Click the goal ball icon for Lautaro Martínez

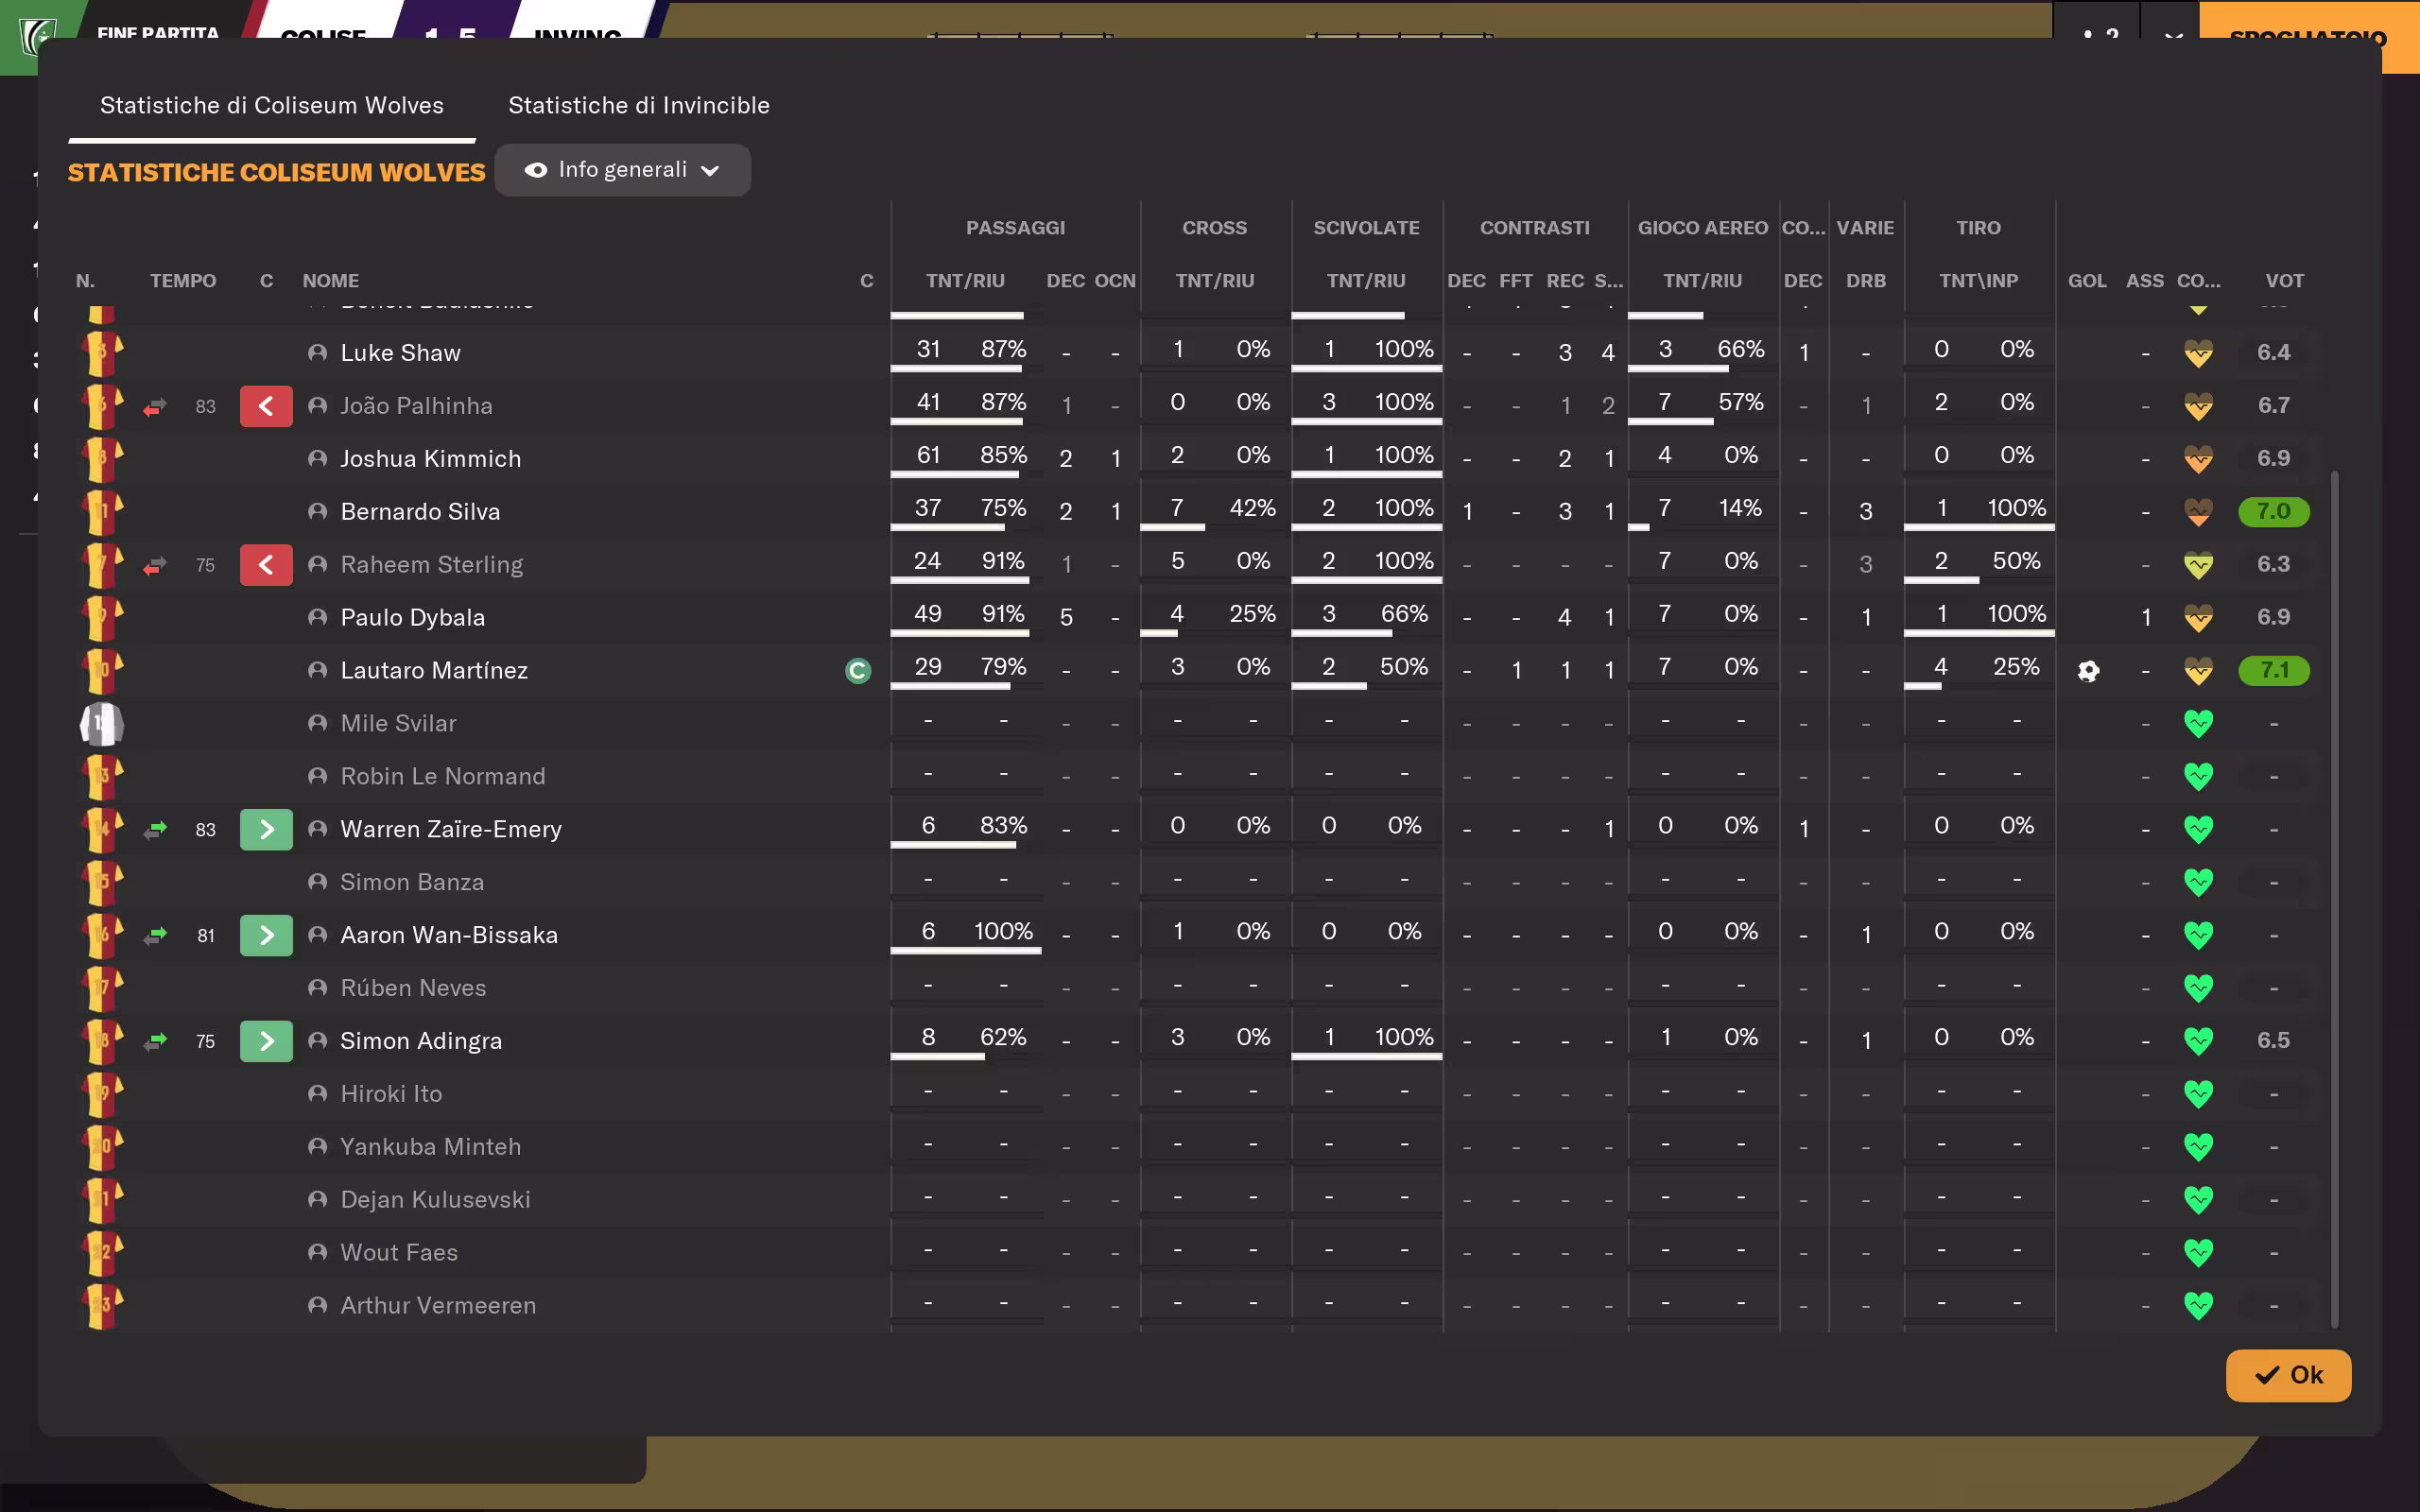point(2088,671)
